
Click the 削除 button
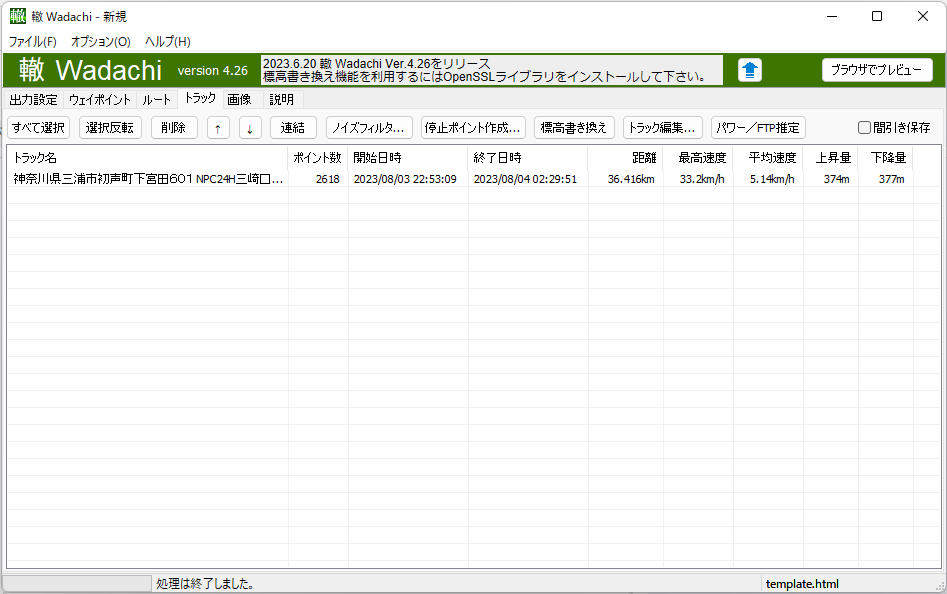tap(174, 128)
